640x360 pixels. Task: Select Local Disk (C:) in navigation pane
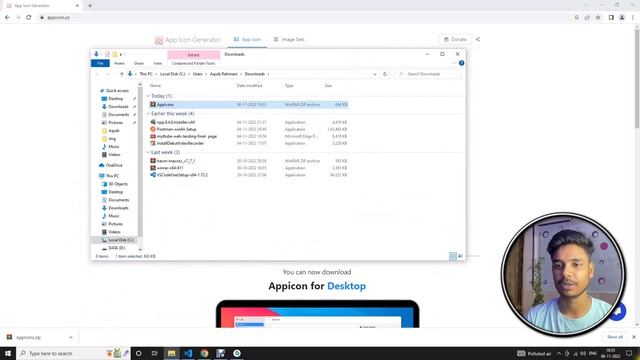coord(120,240)
